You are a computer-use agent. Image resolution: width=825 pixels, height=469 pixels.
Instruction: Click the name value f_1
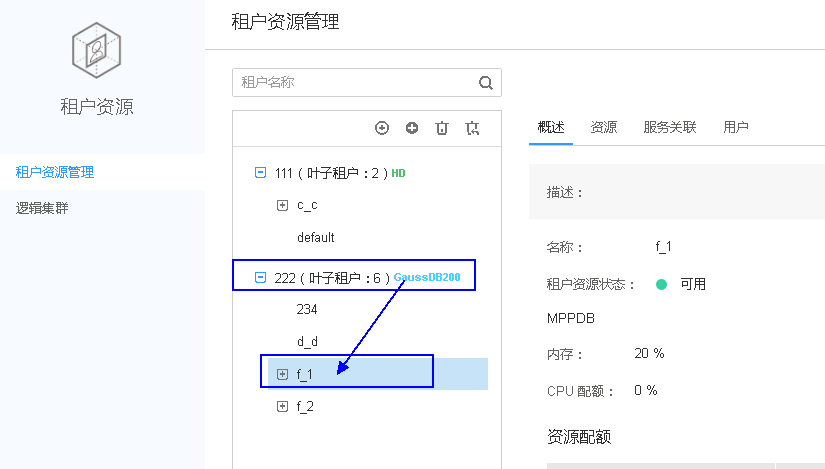[663, 247]
